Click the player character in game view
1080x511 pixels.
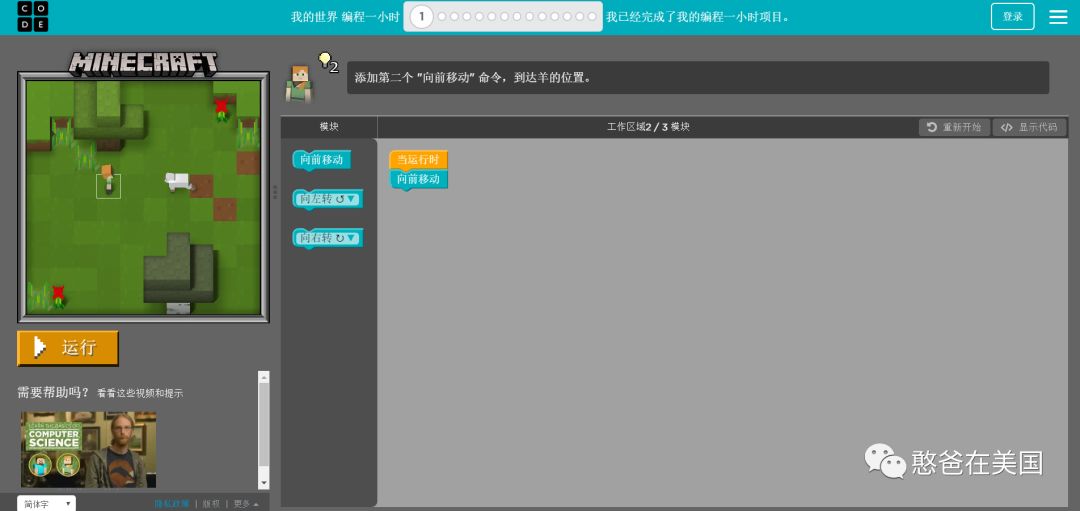tap(108, 180)
